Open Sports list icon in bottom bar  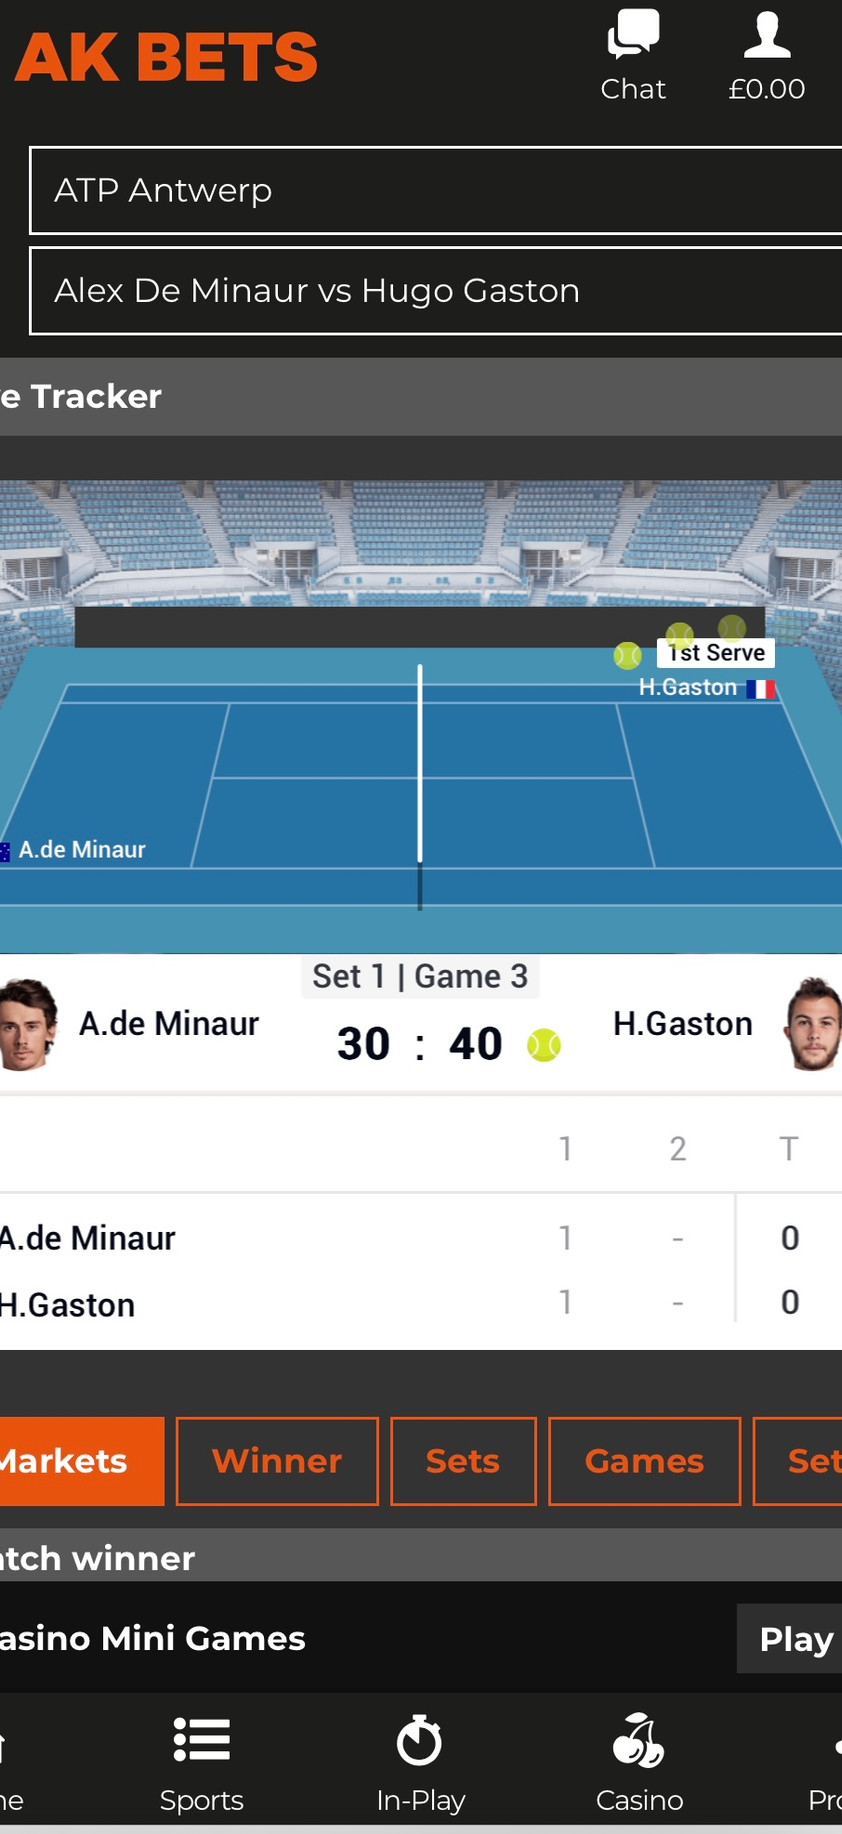(202, 1739)
